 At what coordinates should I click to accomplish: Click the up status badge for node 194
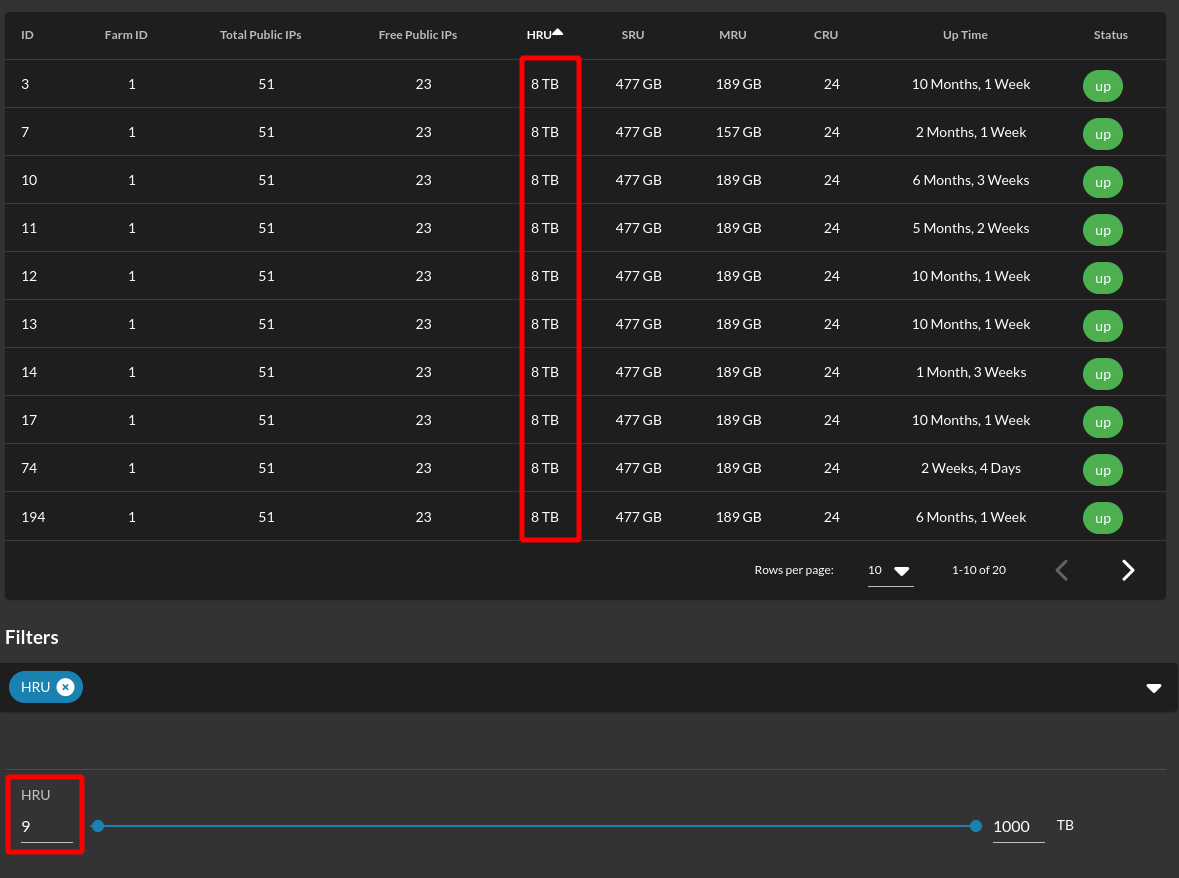pyautogui.click(x=1102, y=518)
